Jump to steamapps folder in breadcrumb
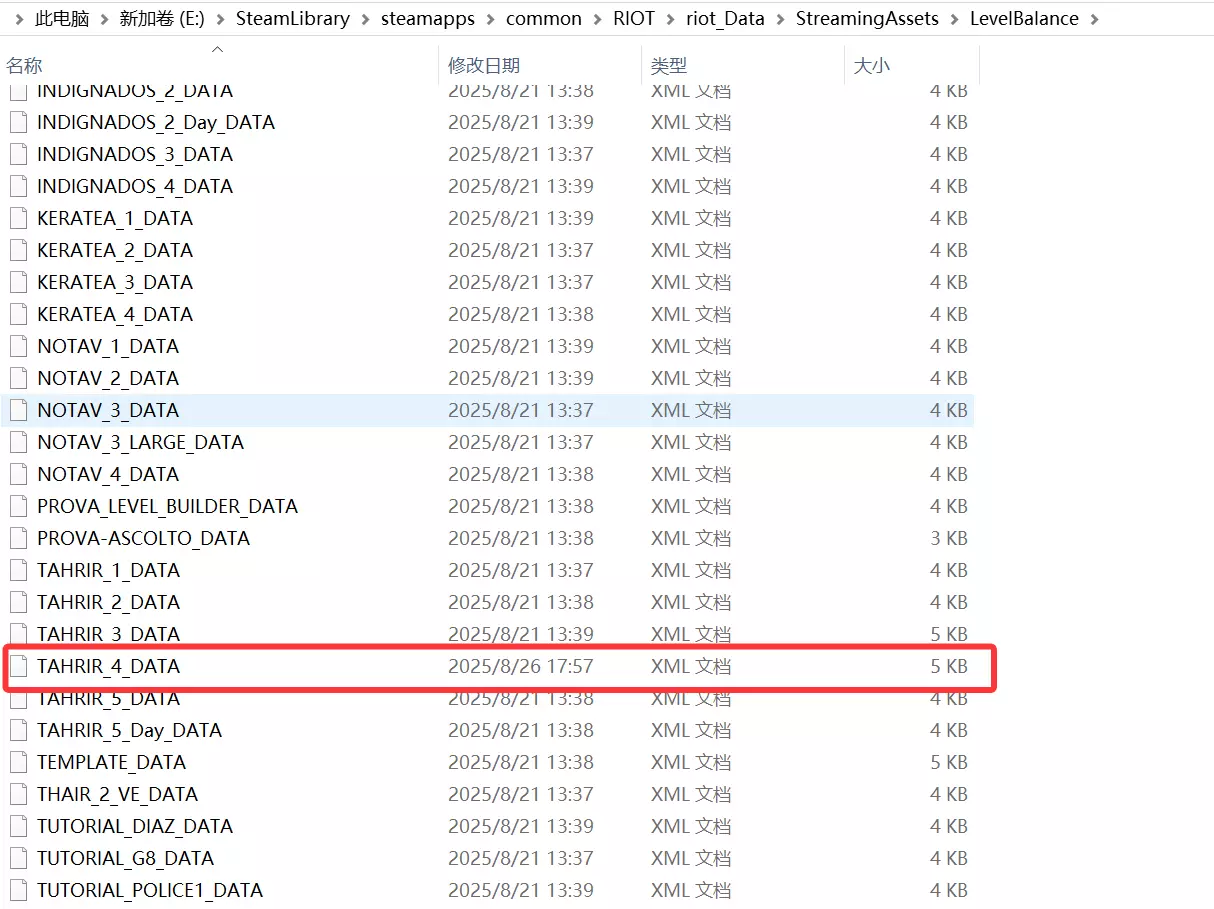This screenshot has width=1214, height=909. (428, 19)
